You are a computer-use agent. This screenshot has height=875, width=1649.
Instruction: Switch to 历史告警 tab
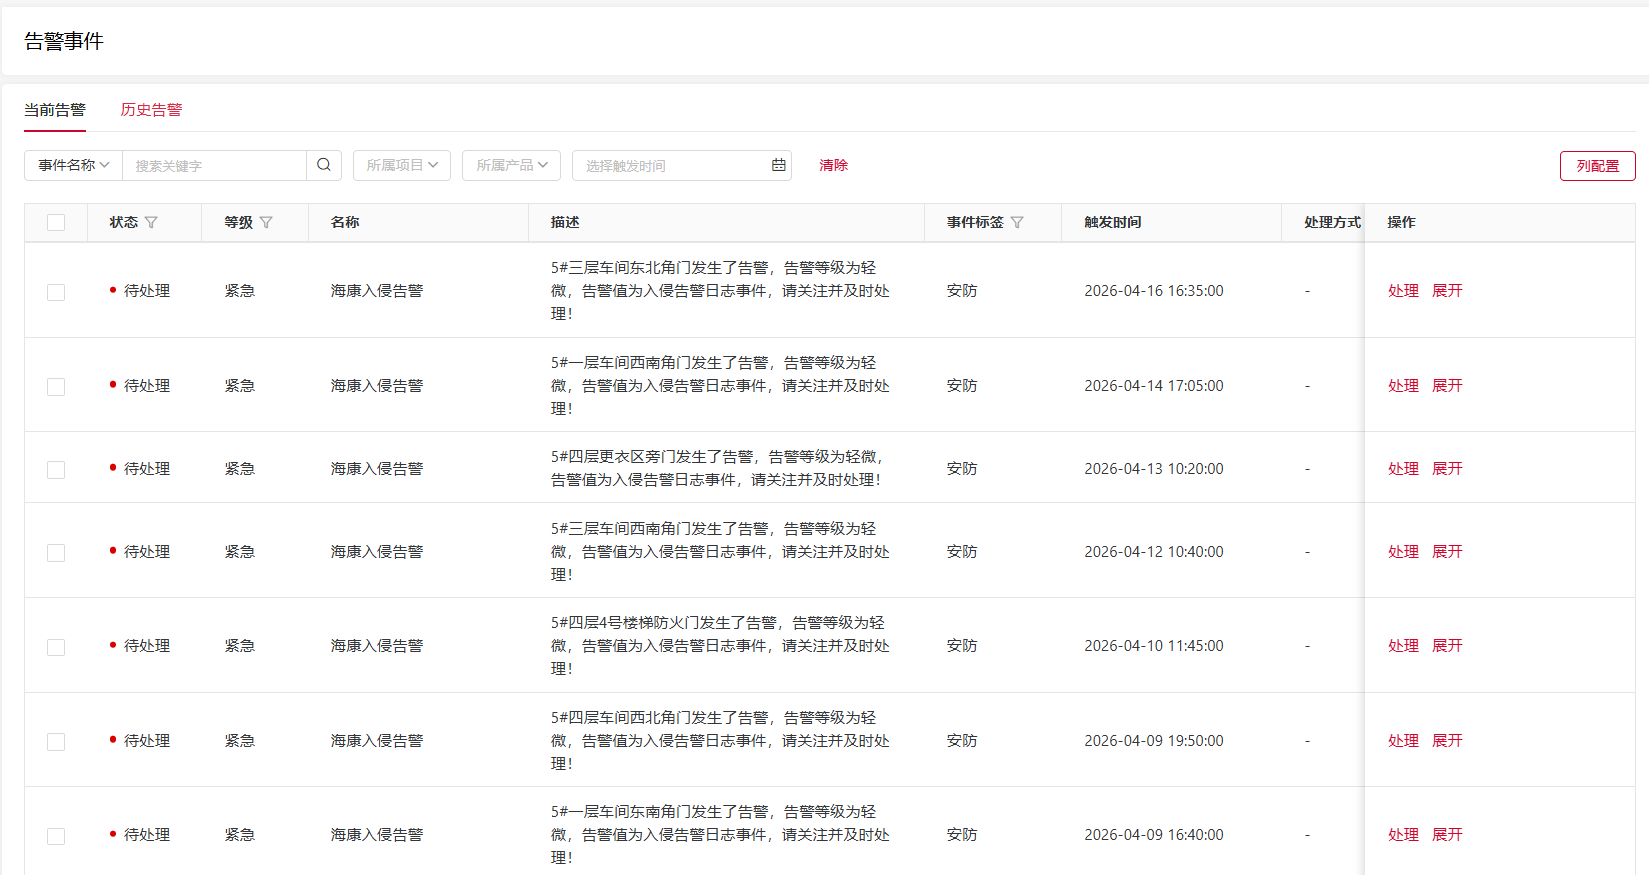[151, 110]
